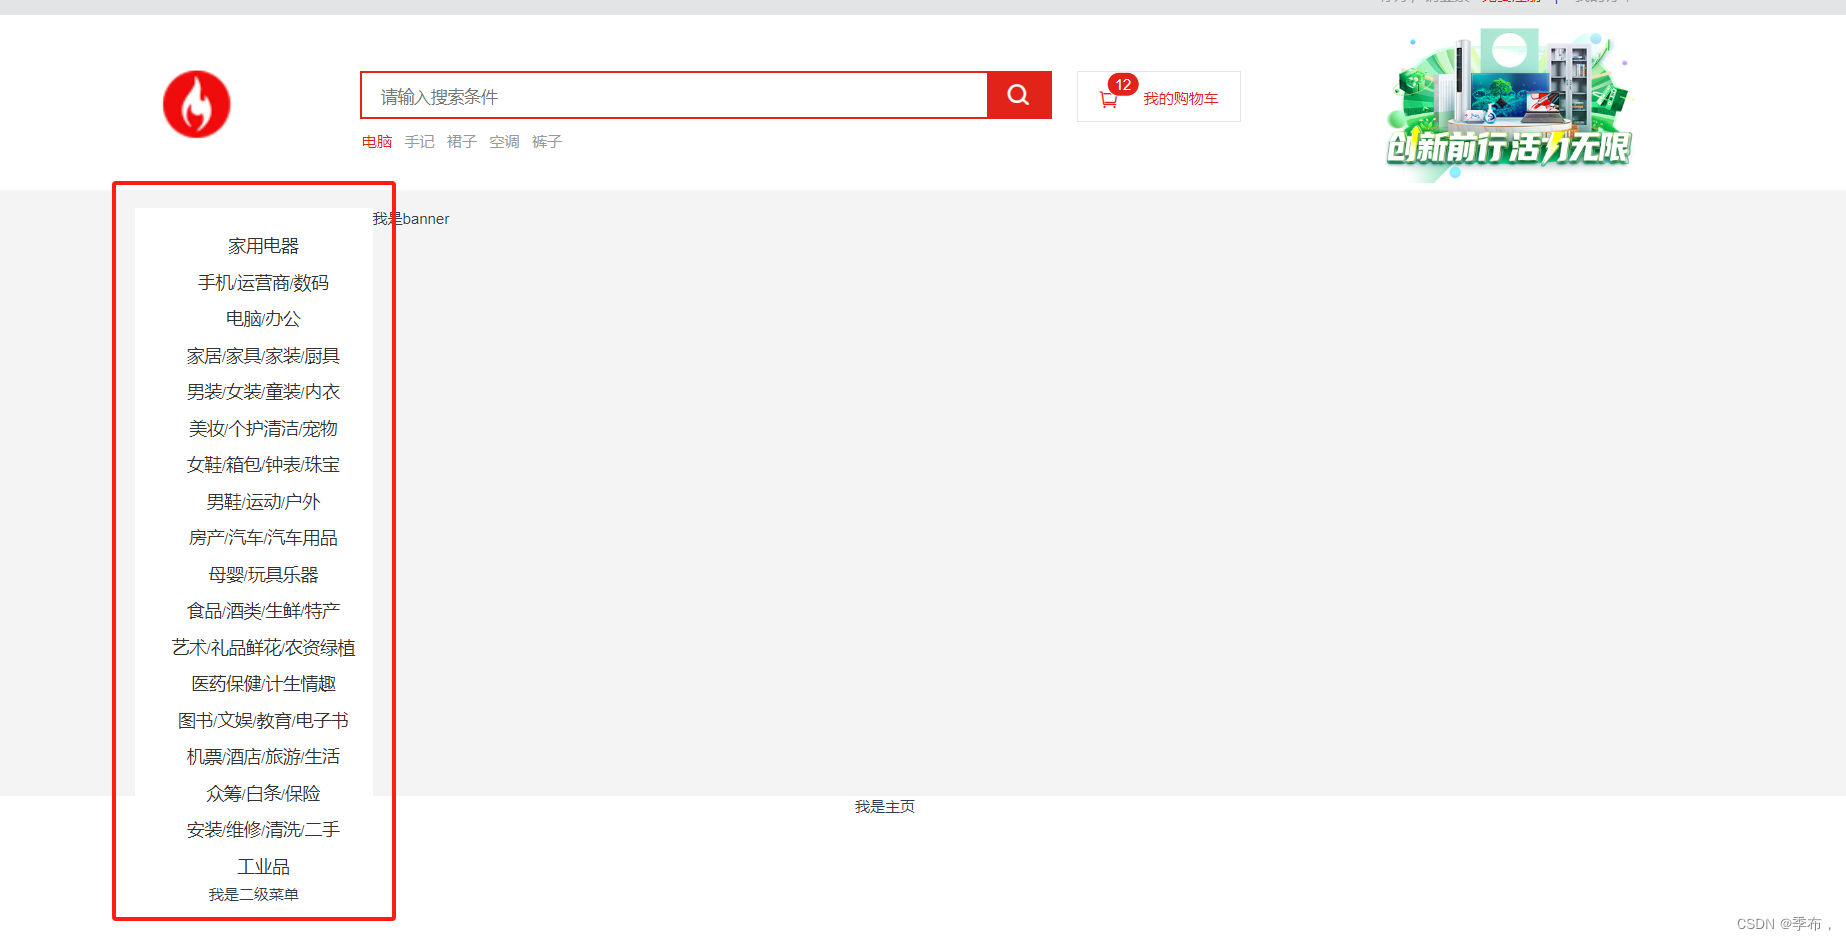
Task: Select 美妆/个护清洁/宠物 category
Action: [263, 429]
